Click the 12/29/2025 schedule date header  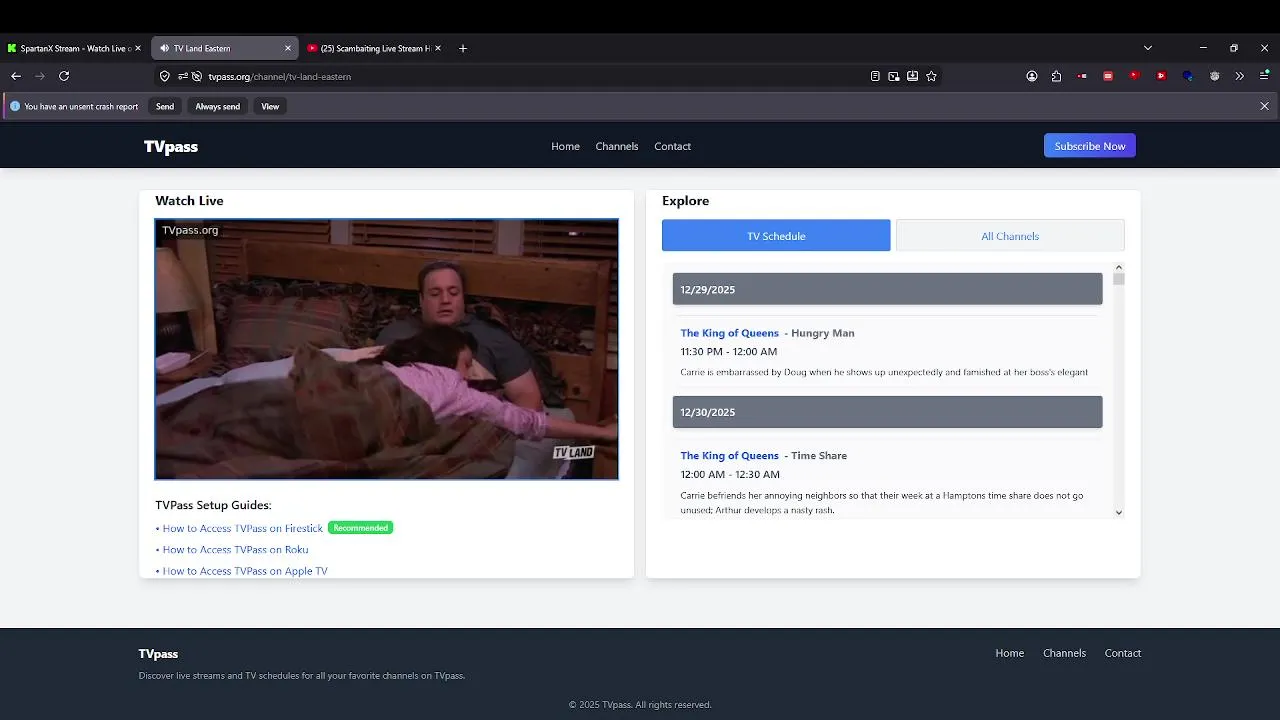tap(888, 289)
